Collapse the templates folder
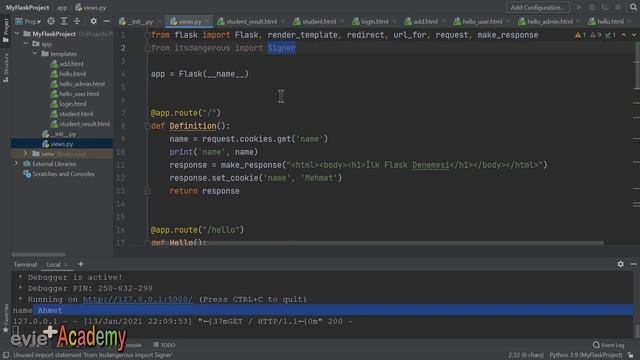640x360 pixels. (35, 53)
